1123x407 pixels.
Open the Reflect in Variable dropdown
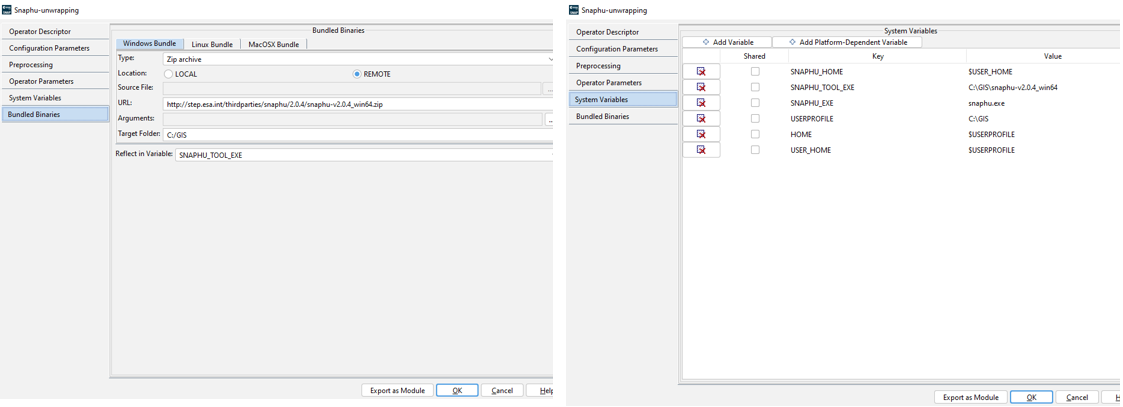pos(364,155)
